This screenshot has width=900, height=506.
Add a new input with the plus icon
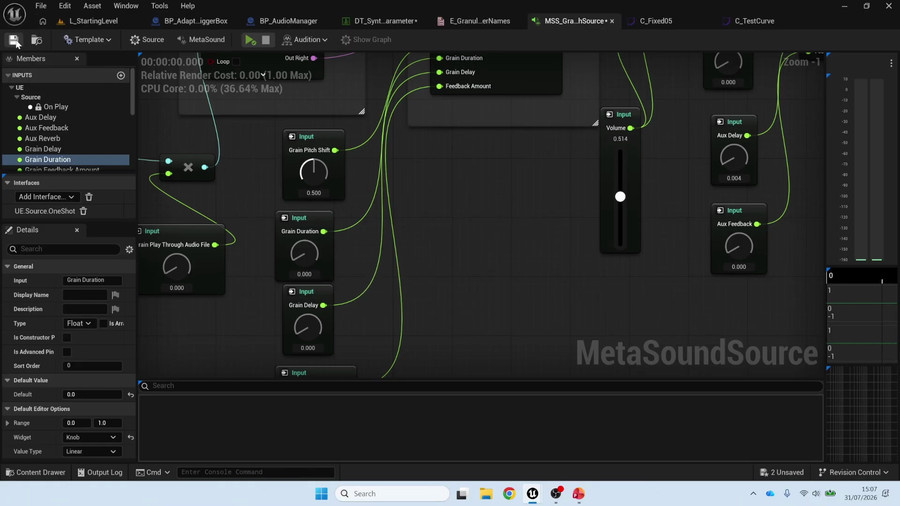tap(121, 75)
